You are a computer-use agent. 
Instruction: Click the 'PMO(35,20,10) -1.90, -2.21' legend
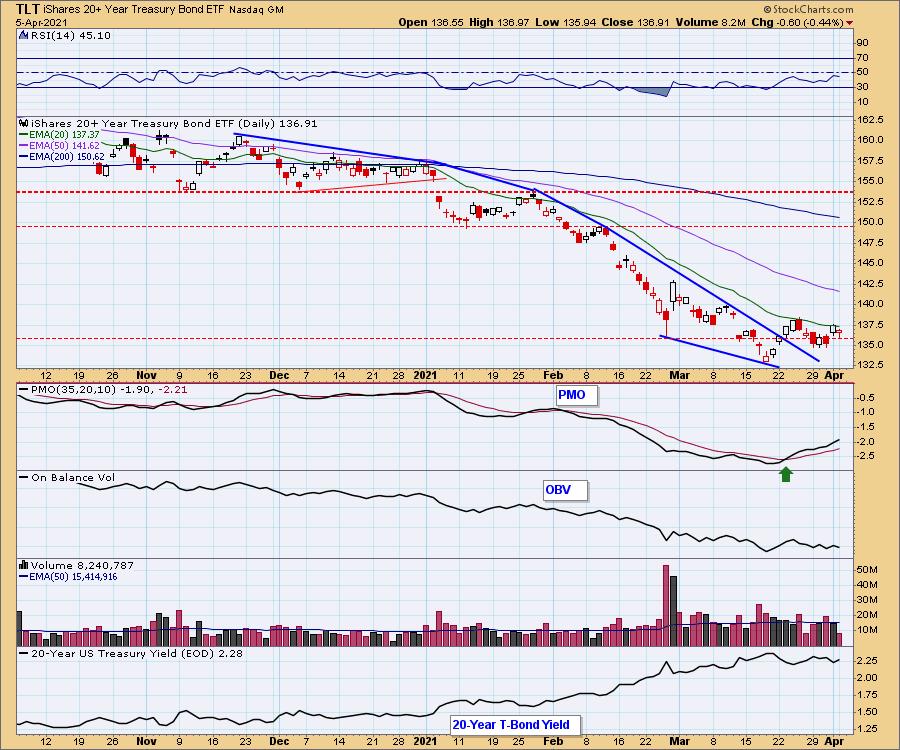(x=109, y=390)
